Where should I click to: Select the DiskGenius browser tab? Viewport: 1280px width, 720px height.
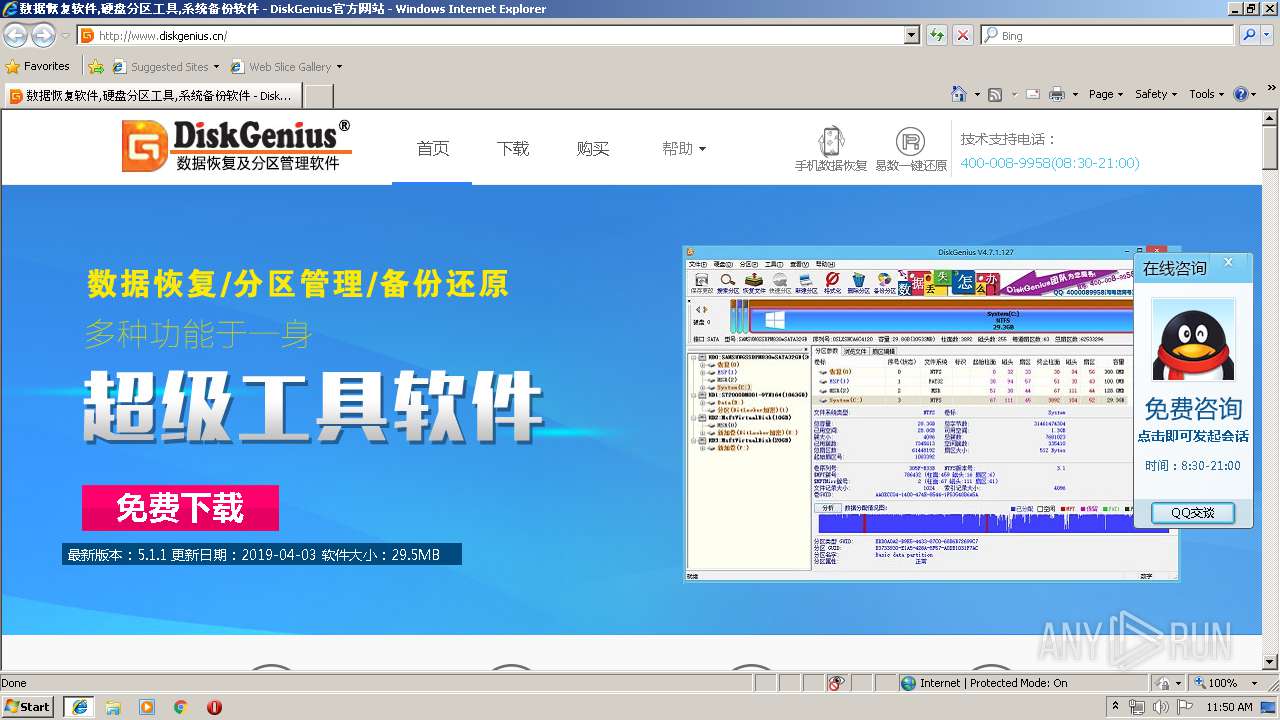tap(152, 96)
